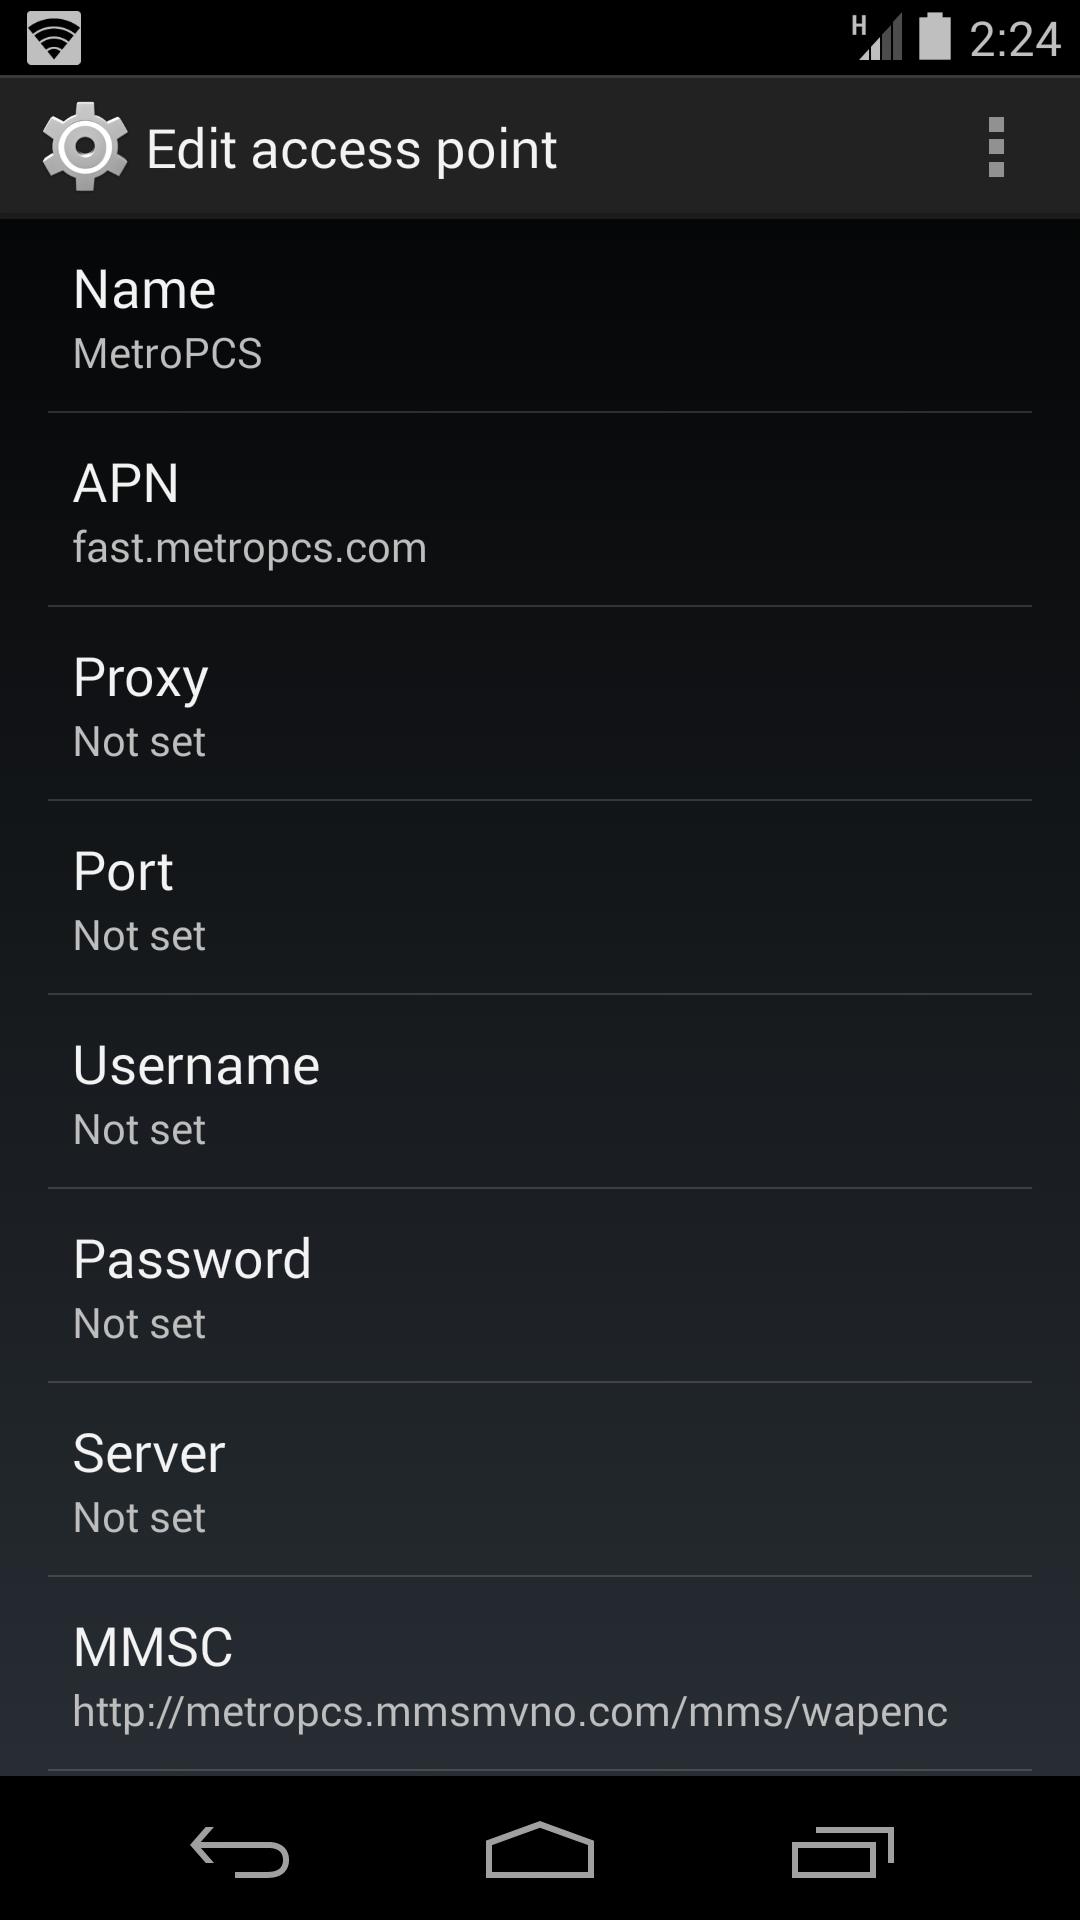Image resolution: width=1080 pixels, height=1920 pixels.
Task: Tap the Android back navigation button
Action: (x=240, y=1851)
